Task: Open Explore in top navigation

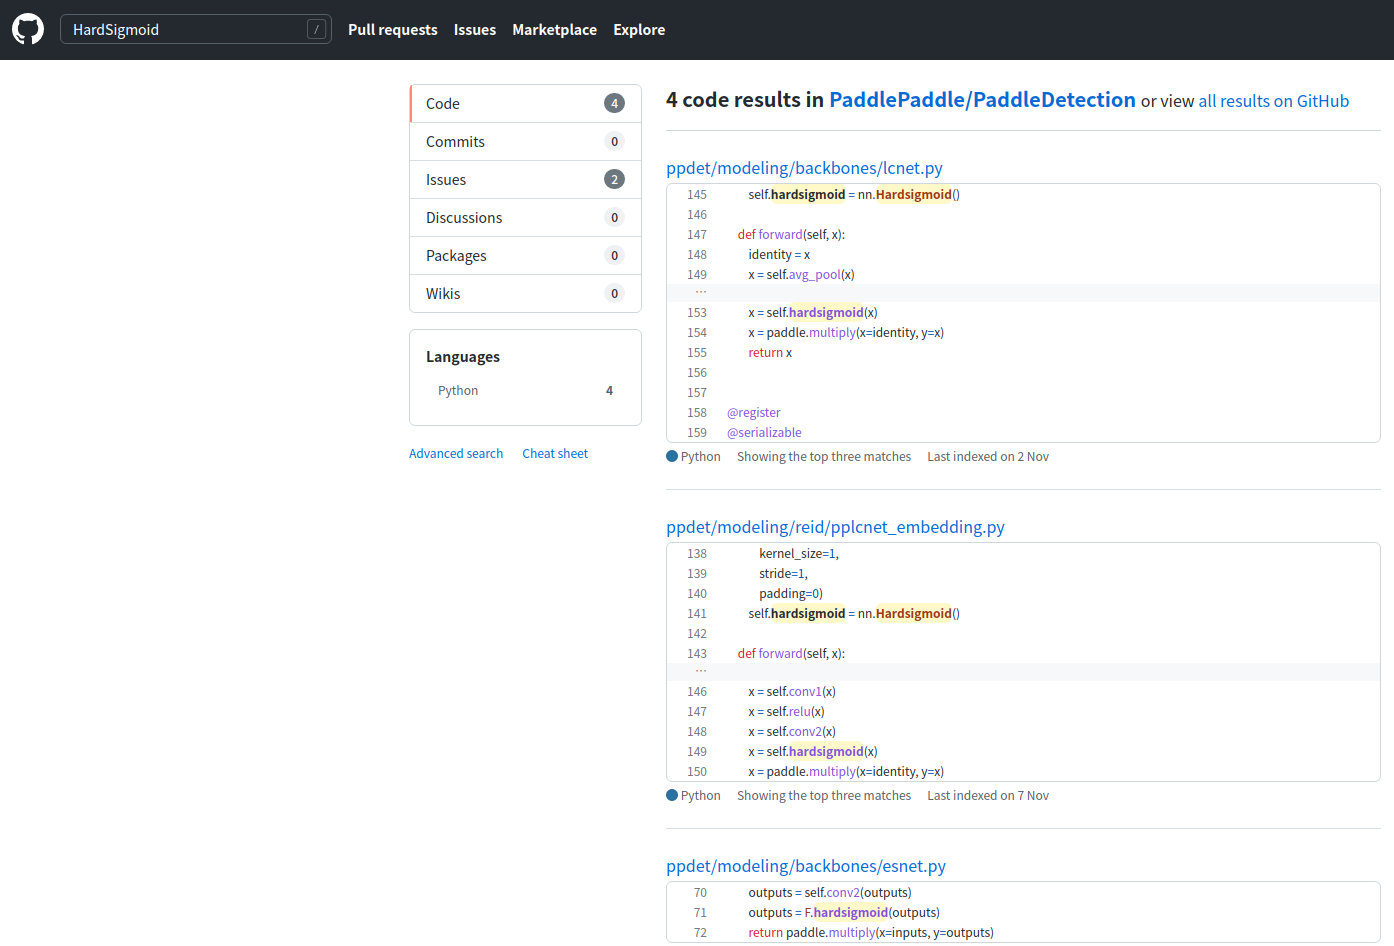Action: [x=639, y=30]
